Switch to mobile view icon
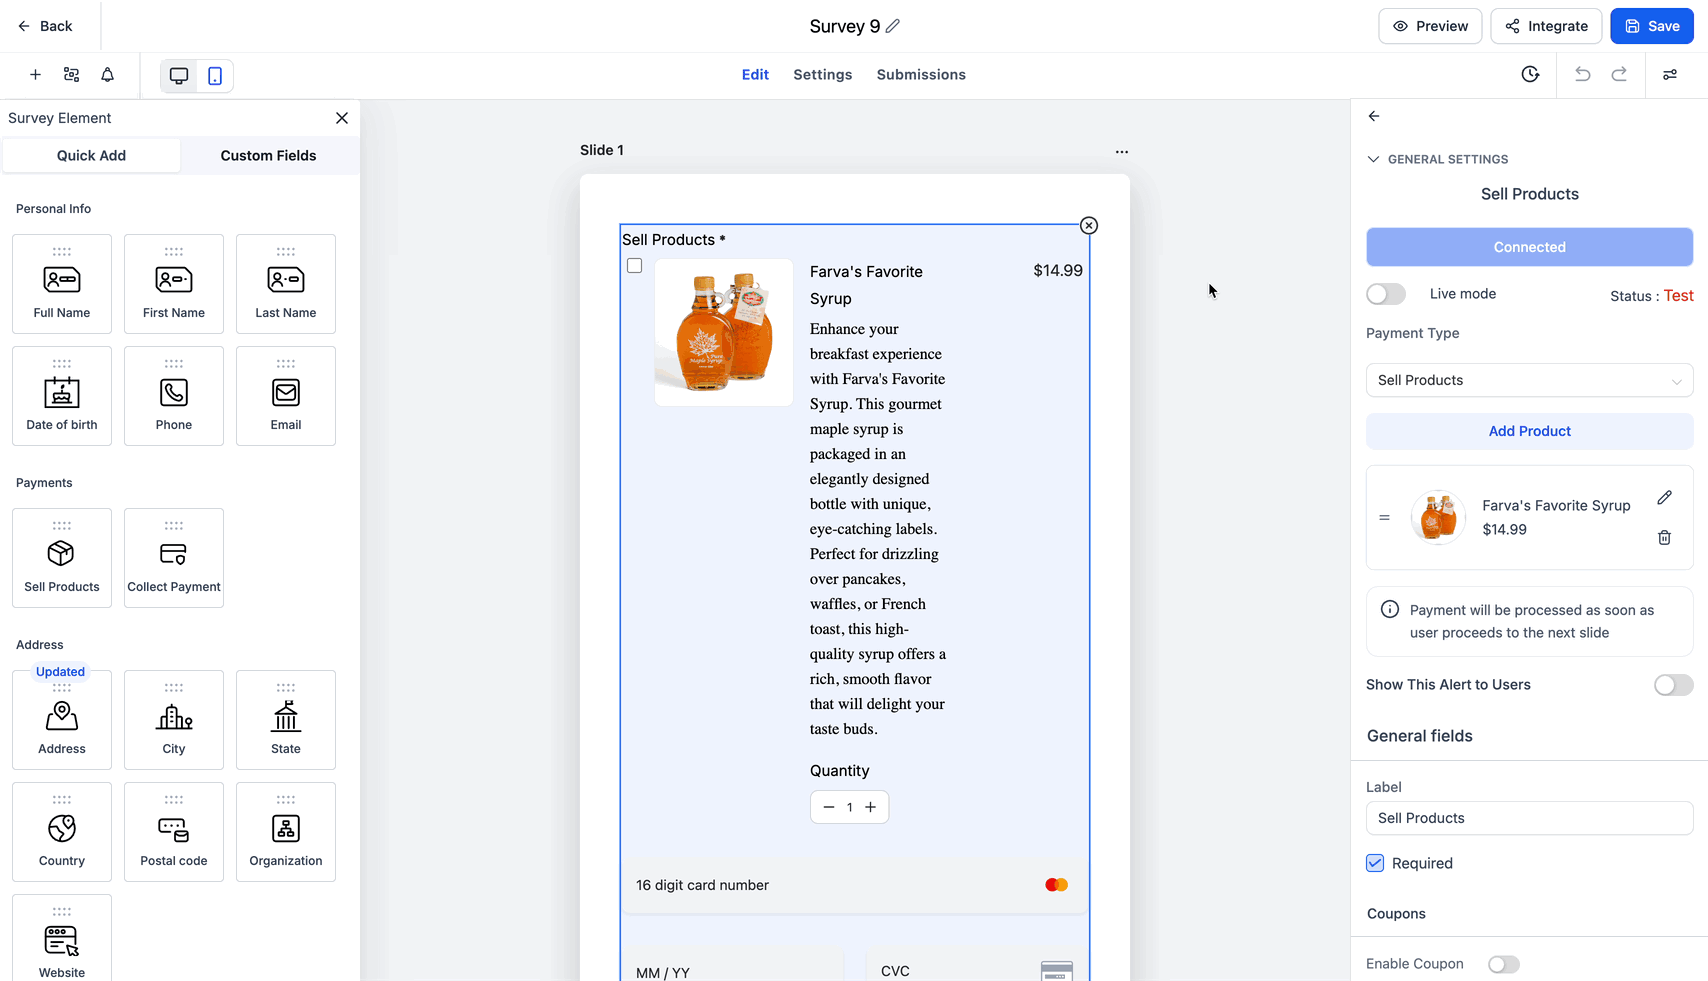The image size is (1708, 981). pyautogui.click(x=215, y=76)
